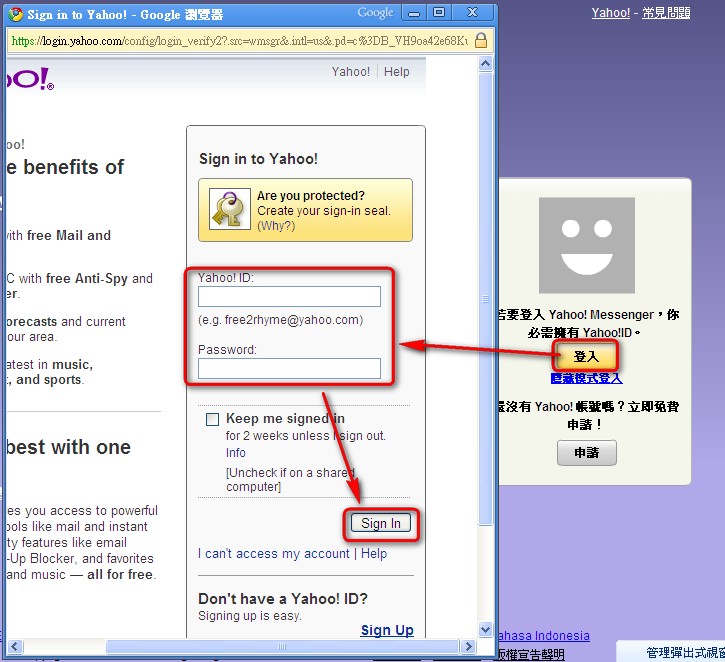
Task: Click the 隱藏模式登入 link in Messenger page
Action: [x=586, y=378]
